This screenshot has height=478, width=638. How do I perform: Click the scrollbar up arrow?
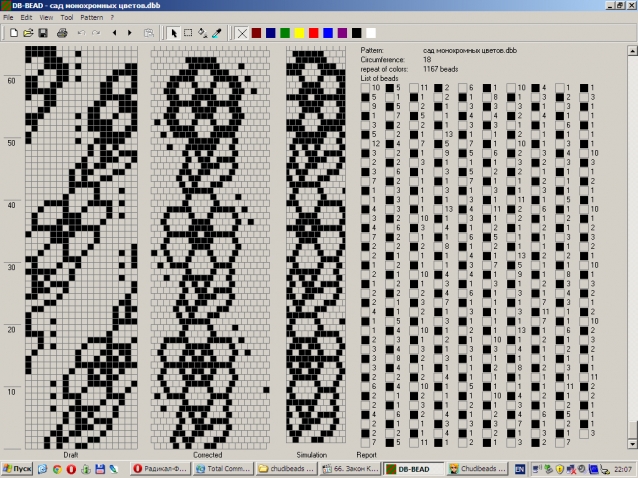tap(632, 51)
